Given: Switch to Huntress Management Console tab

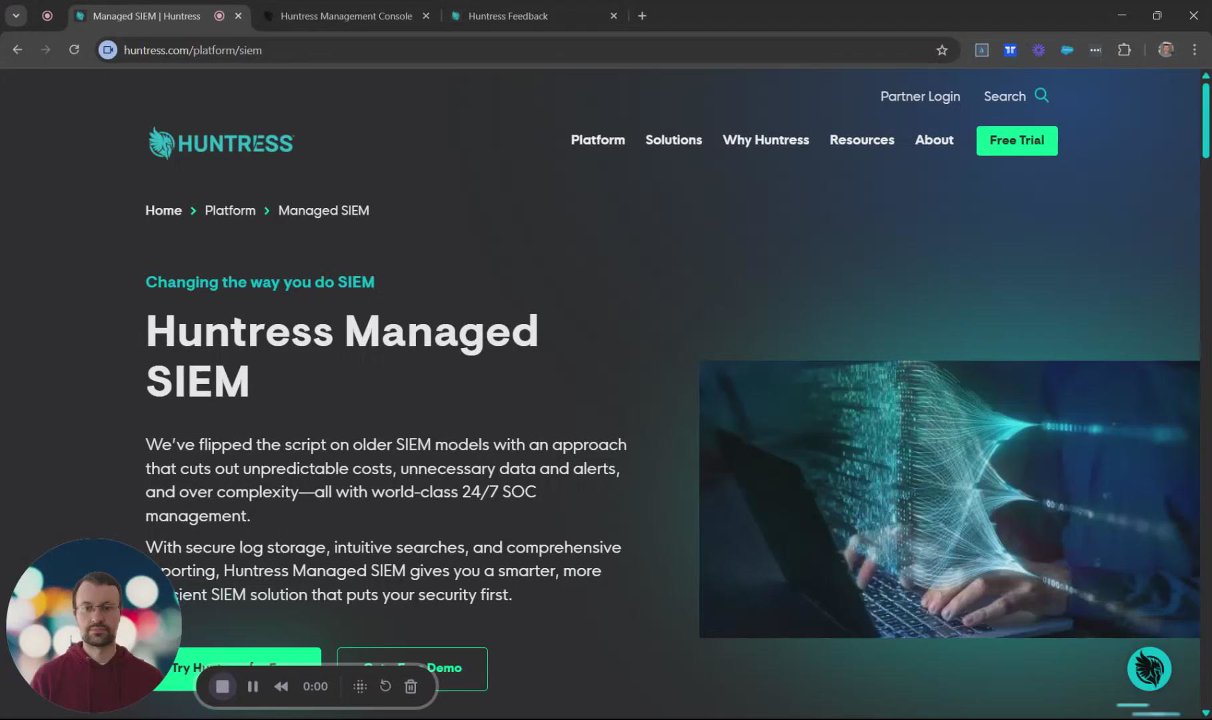Looking at the screenshot, I should pyautogui.click(x=346, y=16).
